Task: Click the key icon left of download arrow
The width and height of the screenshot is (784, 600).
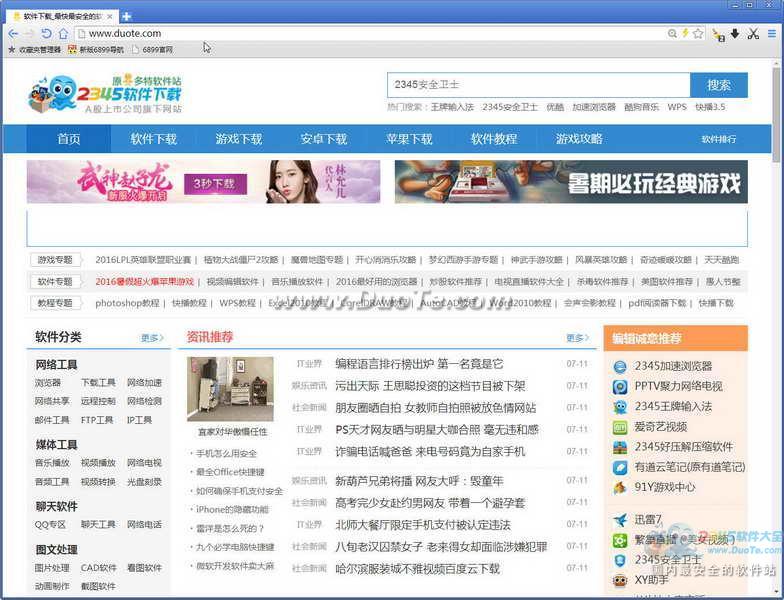Action: coord(718,34)
